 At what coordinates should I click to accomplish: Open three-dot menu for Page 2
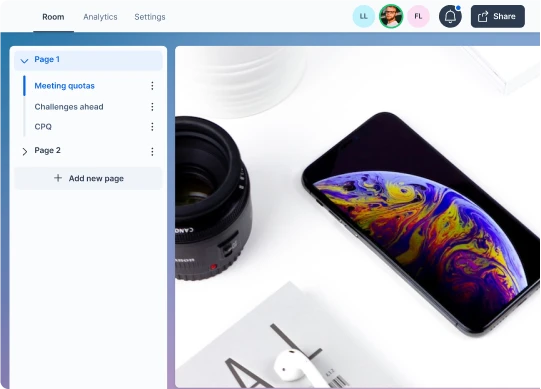click(152, 152)
